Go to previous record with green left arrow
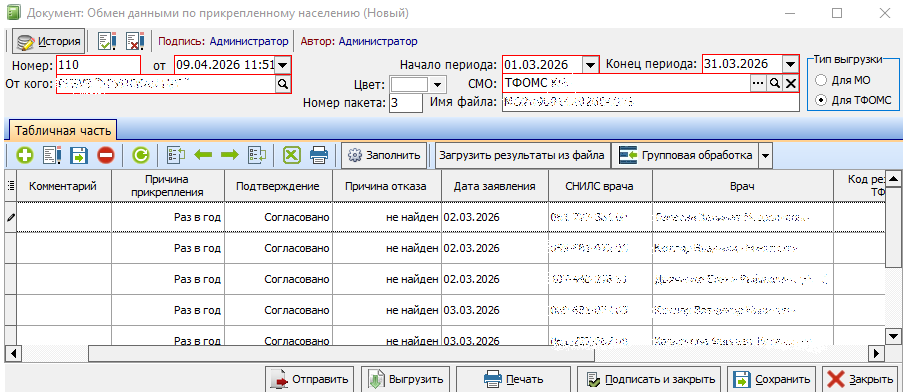This screenshot has height=392, width=904. 203,155
